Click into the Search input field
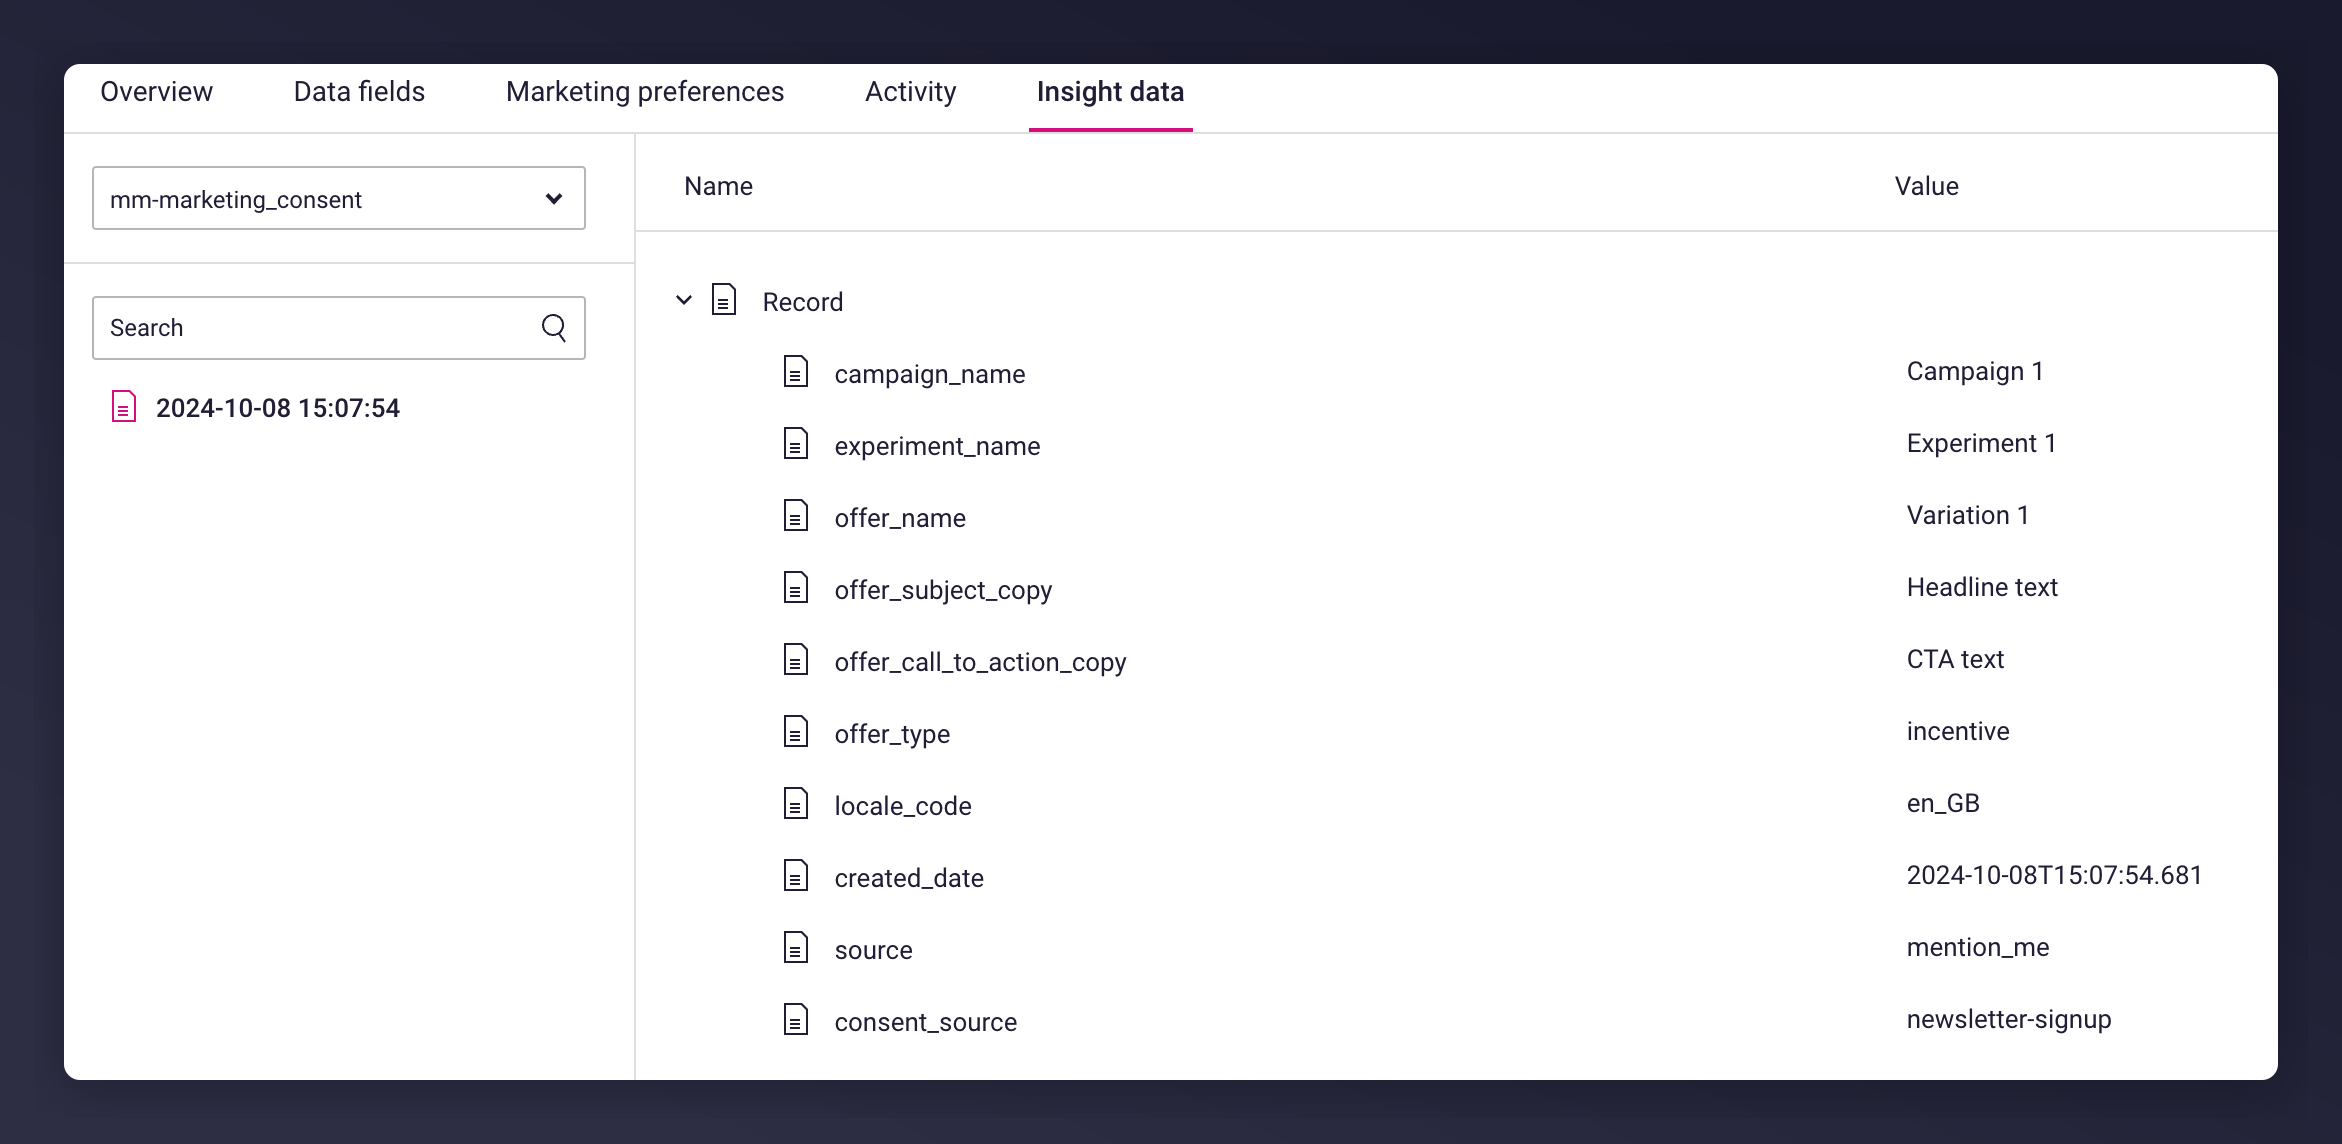This screenshot has height=1144, width=2342. (339, 328)
